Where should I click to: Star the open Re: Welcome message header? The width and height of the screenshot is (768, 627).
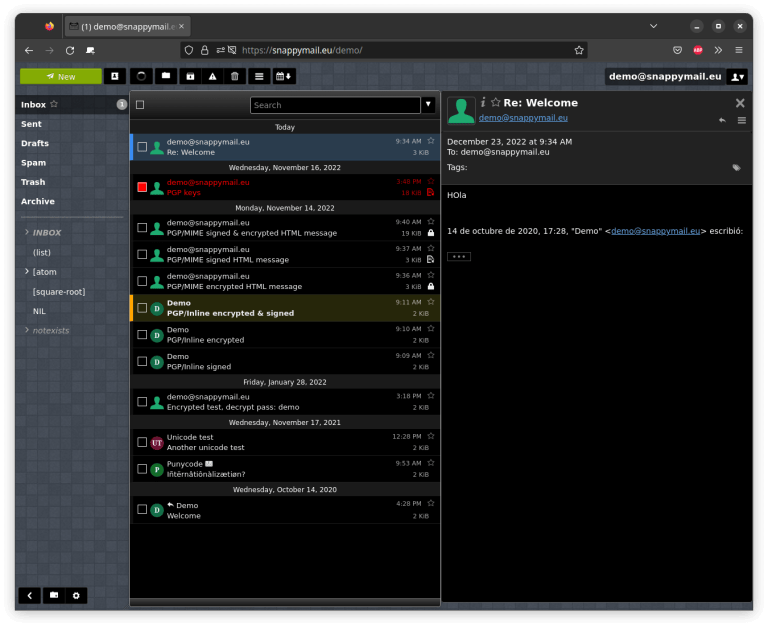point(496,102)
